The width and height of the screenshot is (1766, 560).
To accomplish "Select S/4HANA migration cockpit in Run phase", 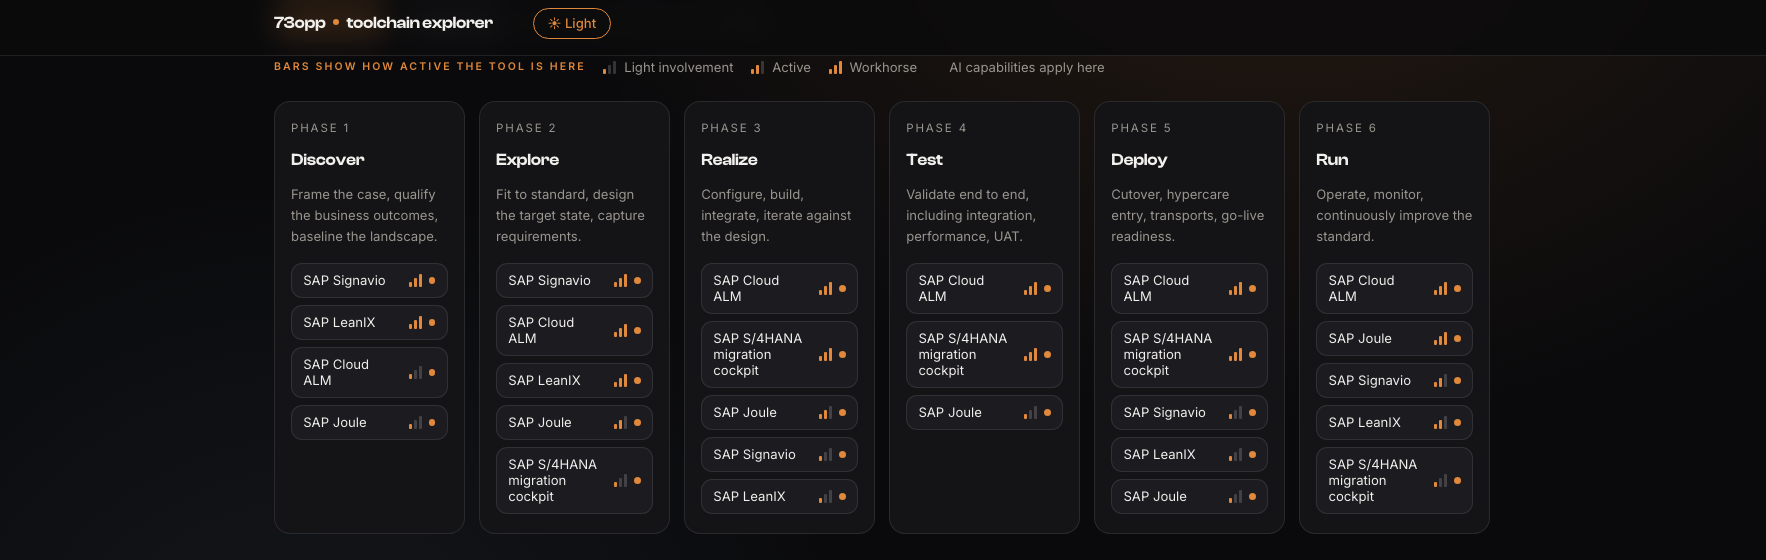I will point(1394,481).
